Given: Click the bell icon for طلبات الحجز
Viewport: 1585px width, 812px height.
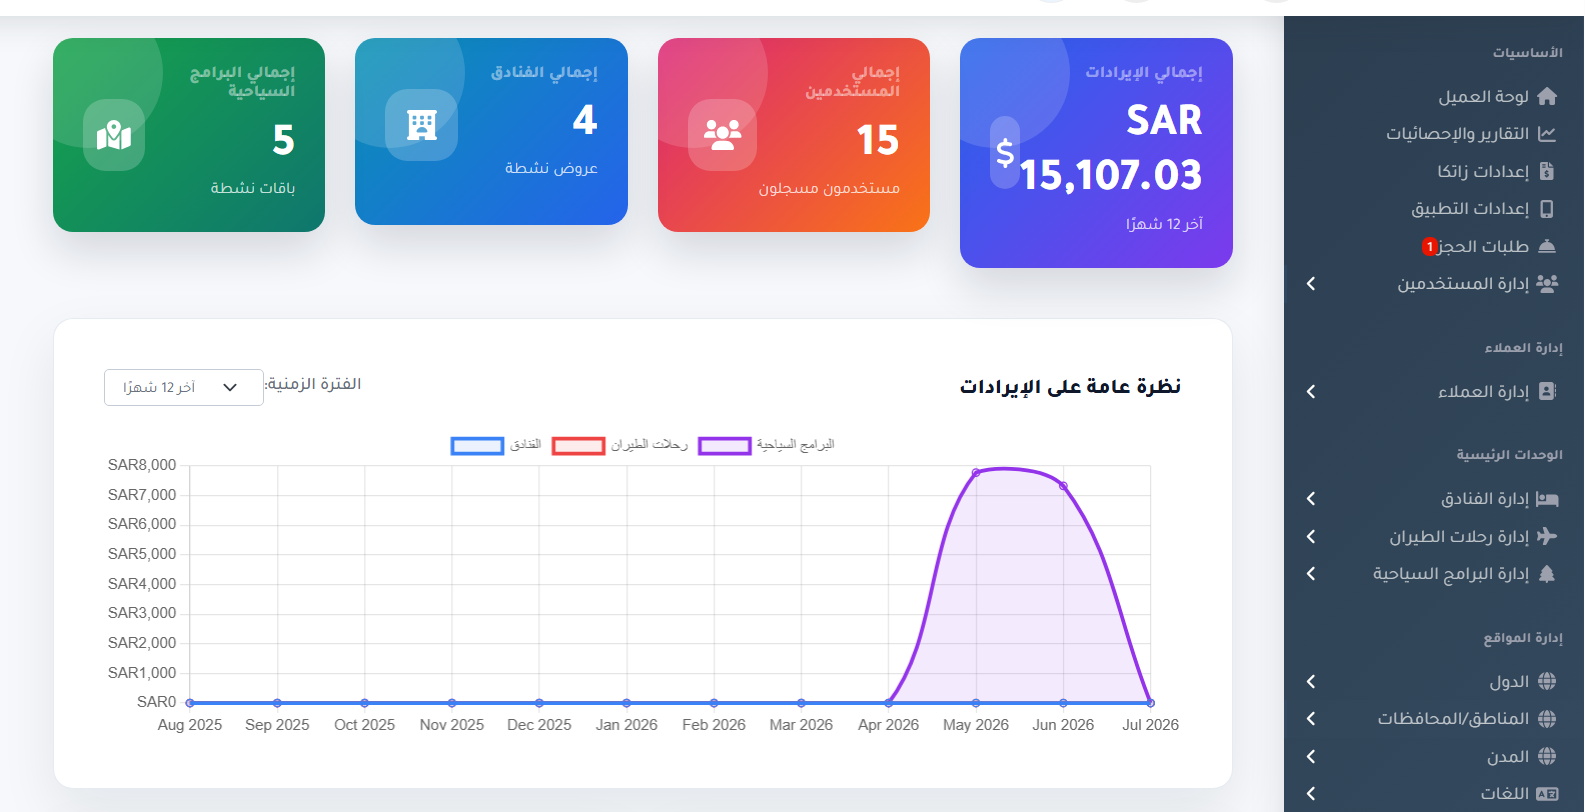Looking at the screenshot, I should [x=1547, y=246].
